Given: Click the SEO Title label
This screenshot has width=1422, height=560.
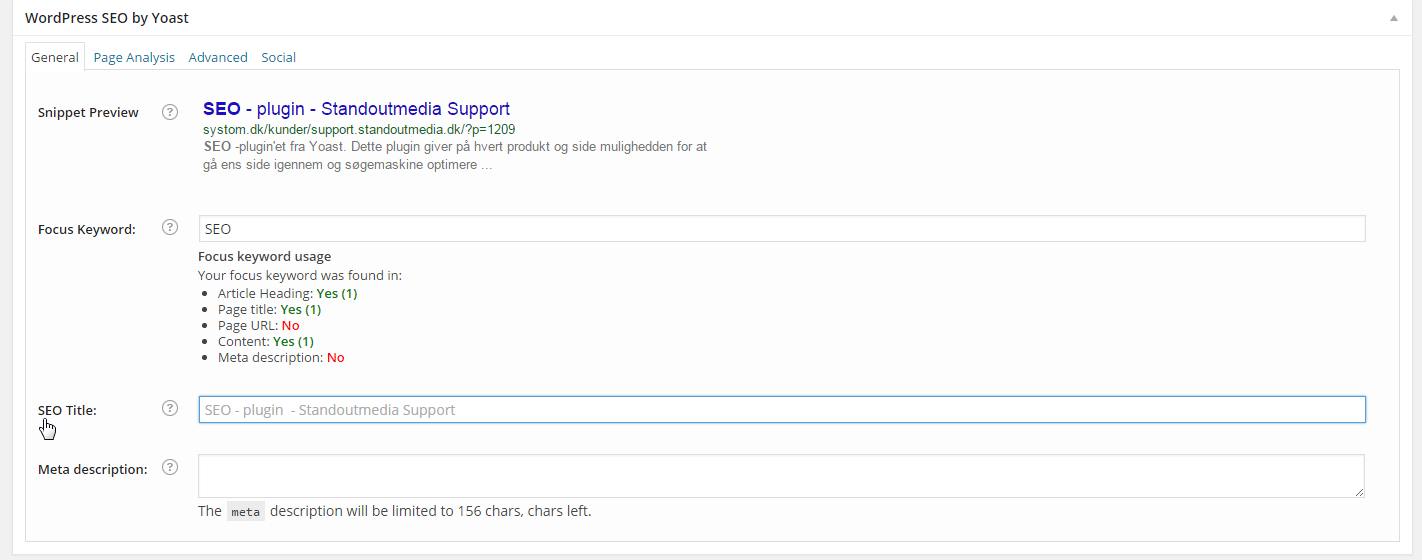Looking at the screenshot, I should (67, 410).
